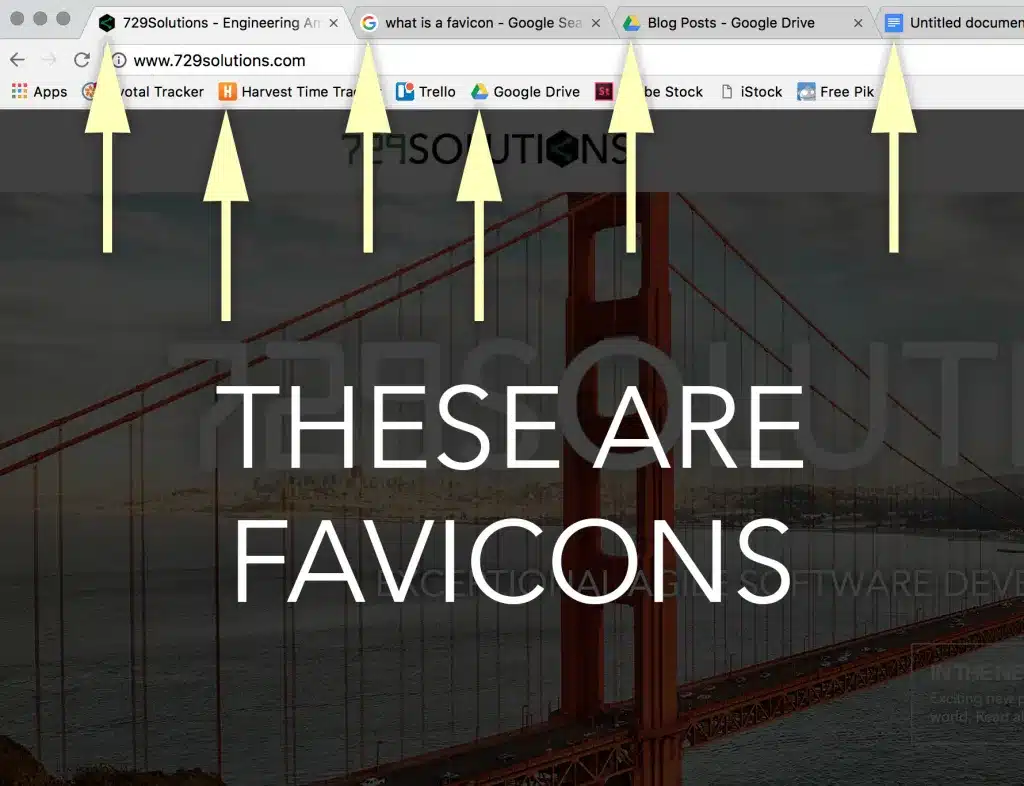Screen dimensions: 1024x786
Task: Switch to the Blog Posts - Google Drive tab
Action: point(730,22)
